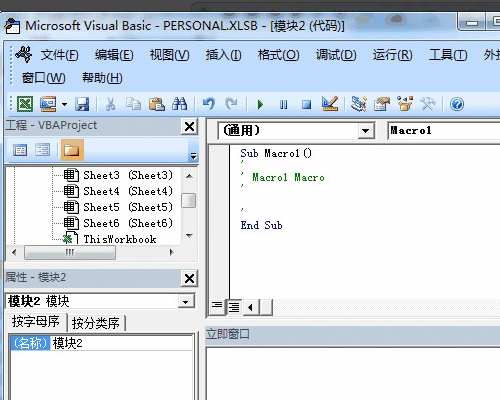500x400 pixels.
Task: Click project tree horizontal scroll left arrow
Action: click(x=14, y=252)
